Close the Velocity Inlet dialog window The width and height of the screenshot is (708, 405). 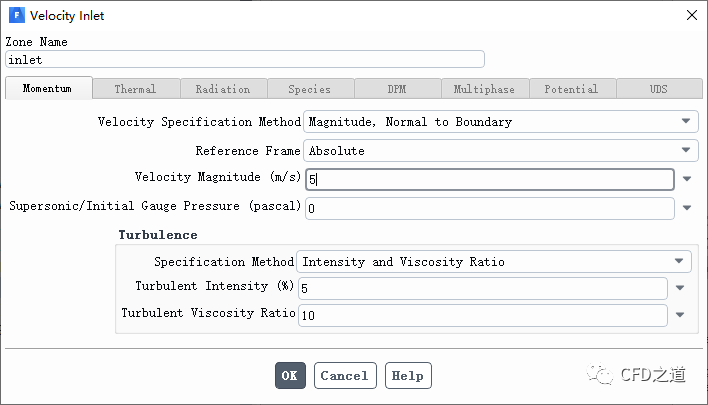691,15
